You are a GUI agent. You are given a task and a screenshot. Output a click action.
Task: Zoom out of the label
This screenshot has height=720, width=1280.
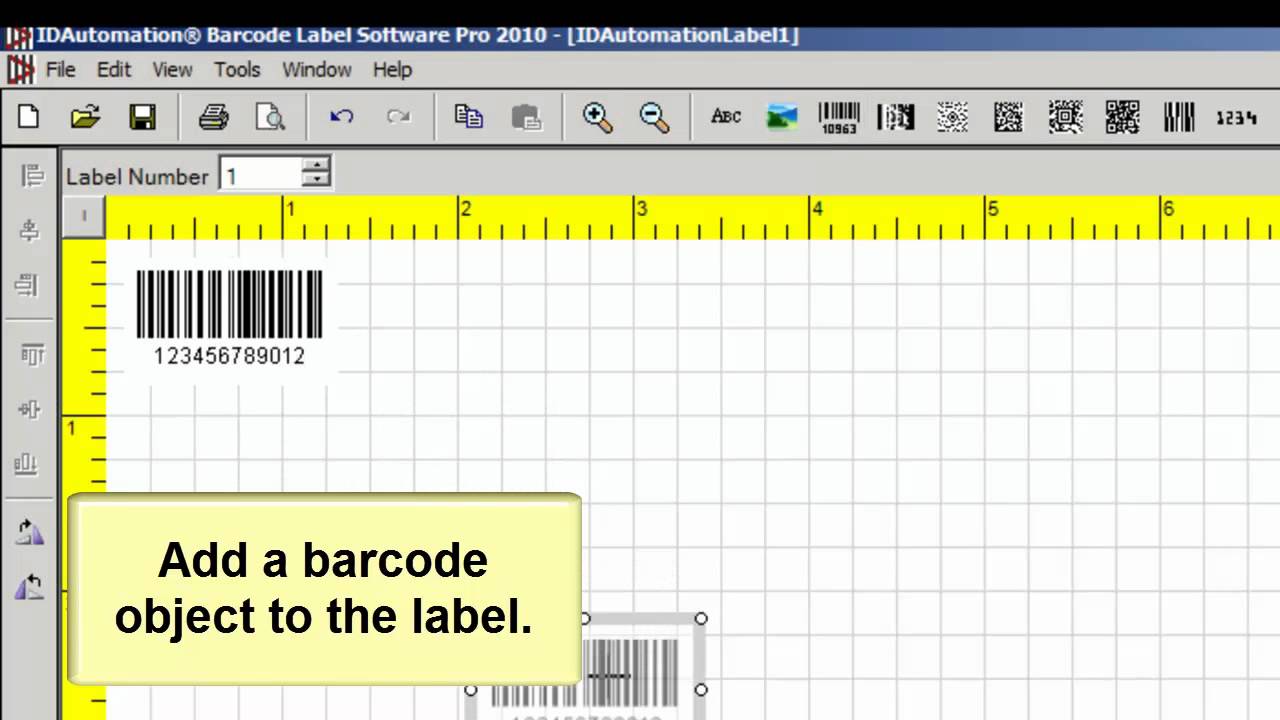[654, 117]
